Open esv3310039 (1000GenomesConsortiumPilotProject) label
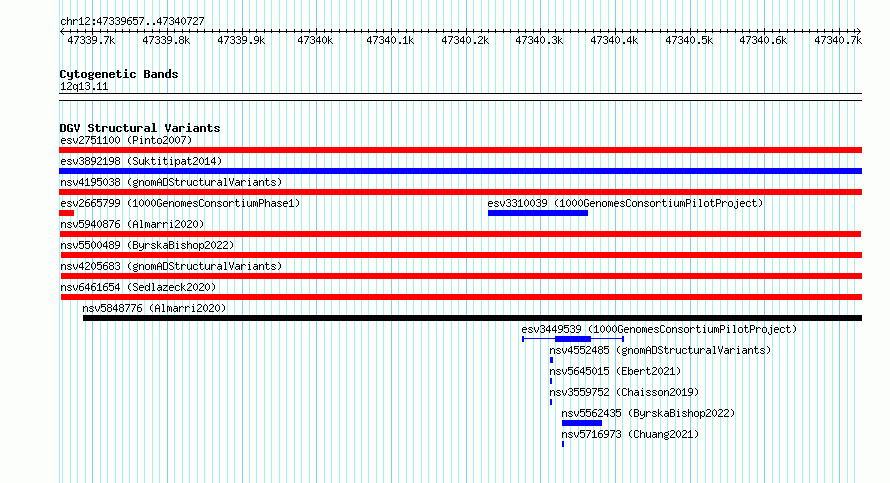The width and height of the screenshot is (890, 483). point(625,203)
